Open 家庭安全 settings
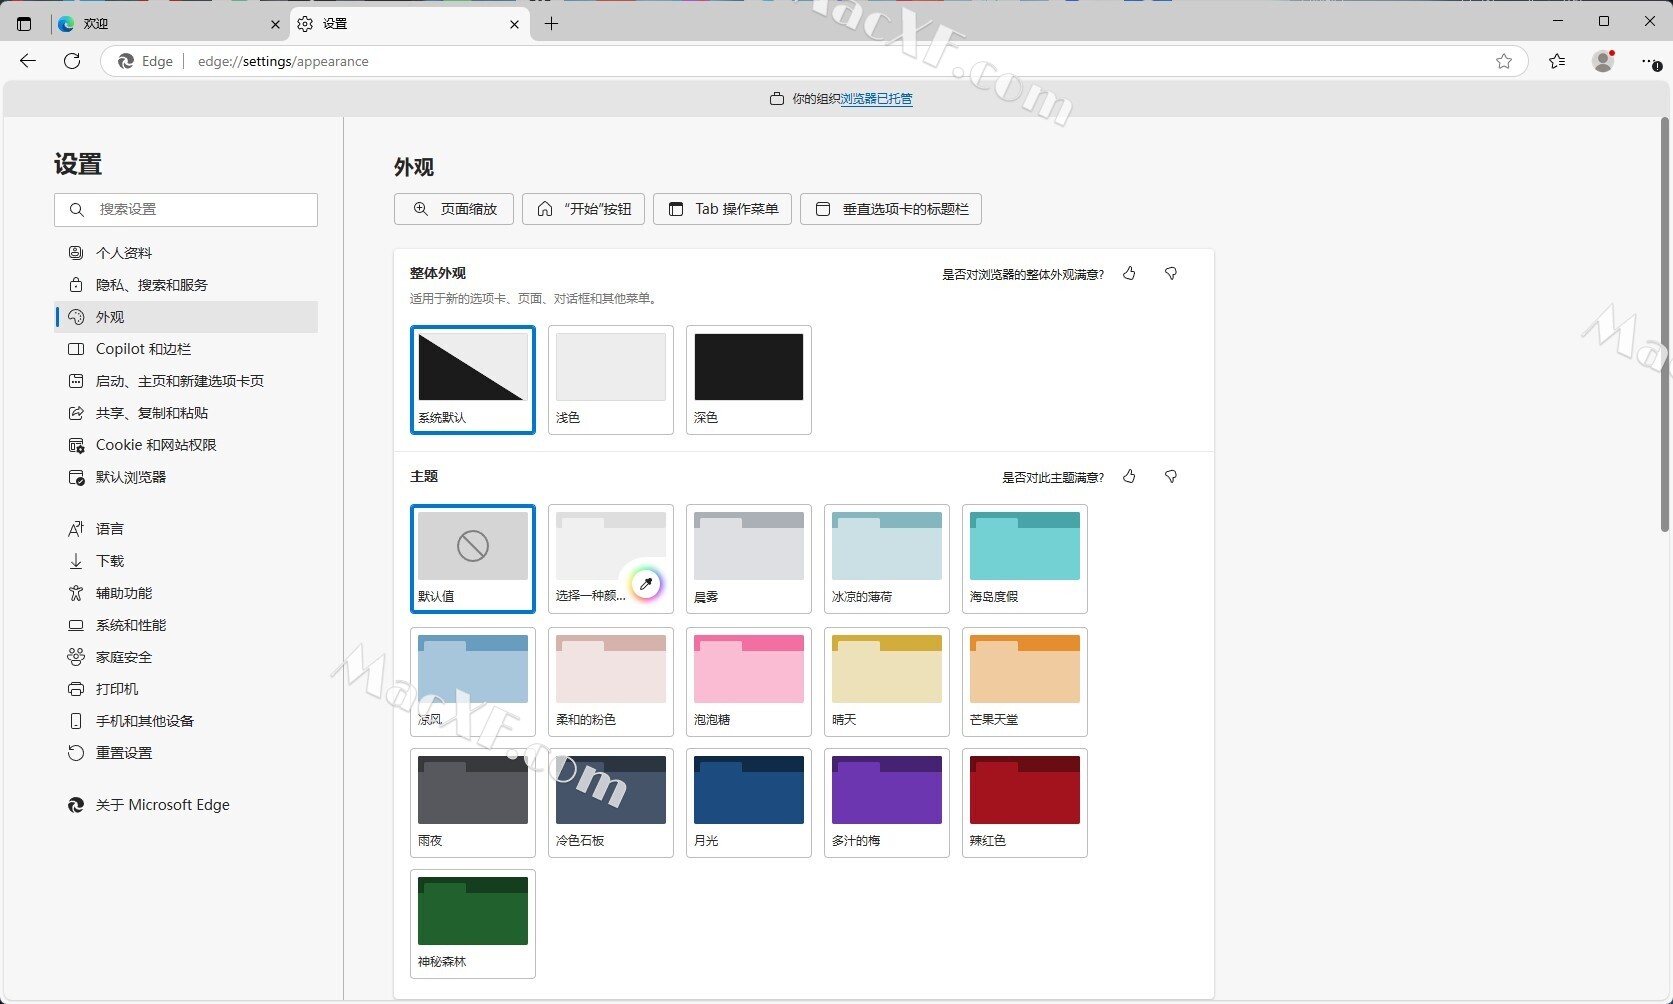 click(x=186, y=657)
